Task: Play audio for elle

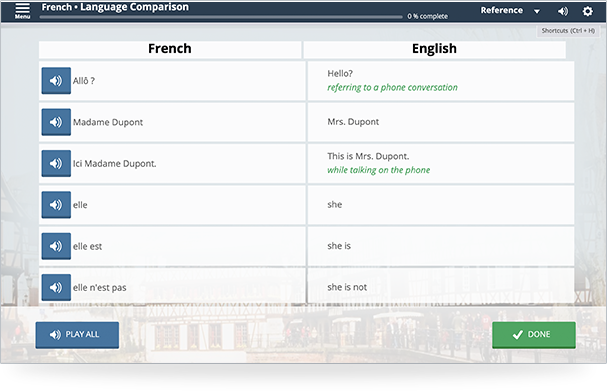Action: click(56, 205)
